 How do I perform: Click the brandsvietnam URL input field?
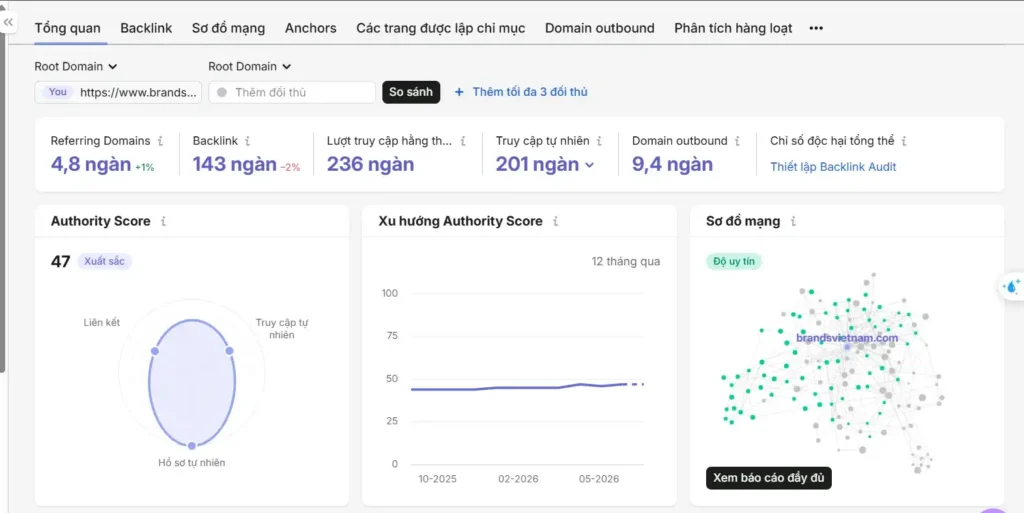click(118, 92)
